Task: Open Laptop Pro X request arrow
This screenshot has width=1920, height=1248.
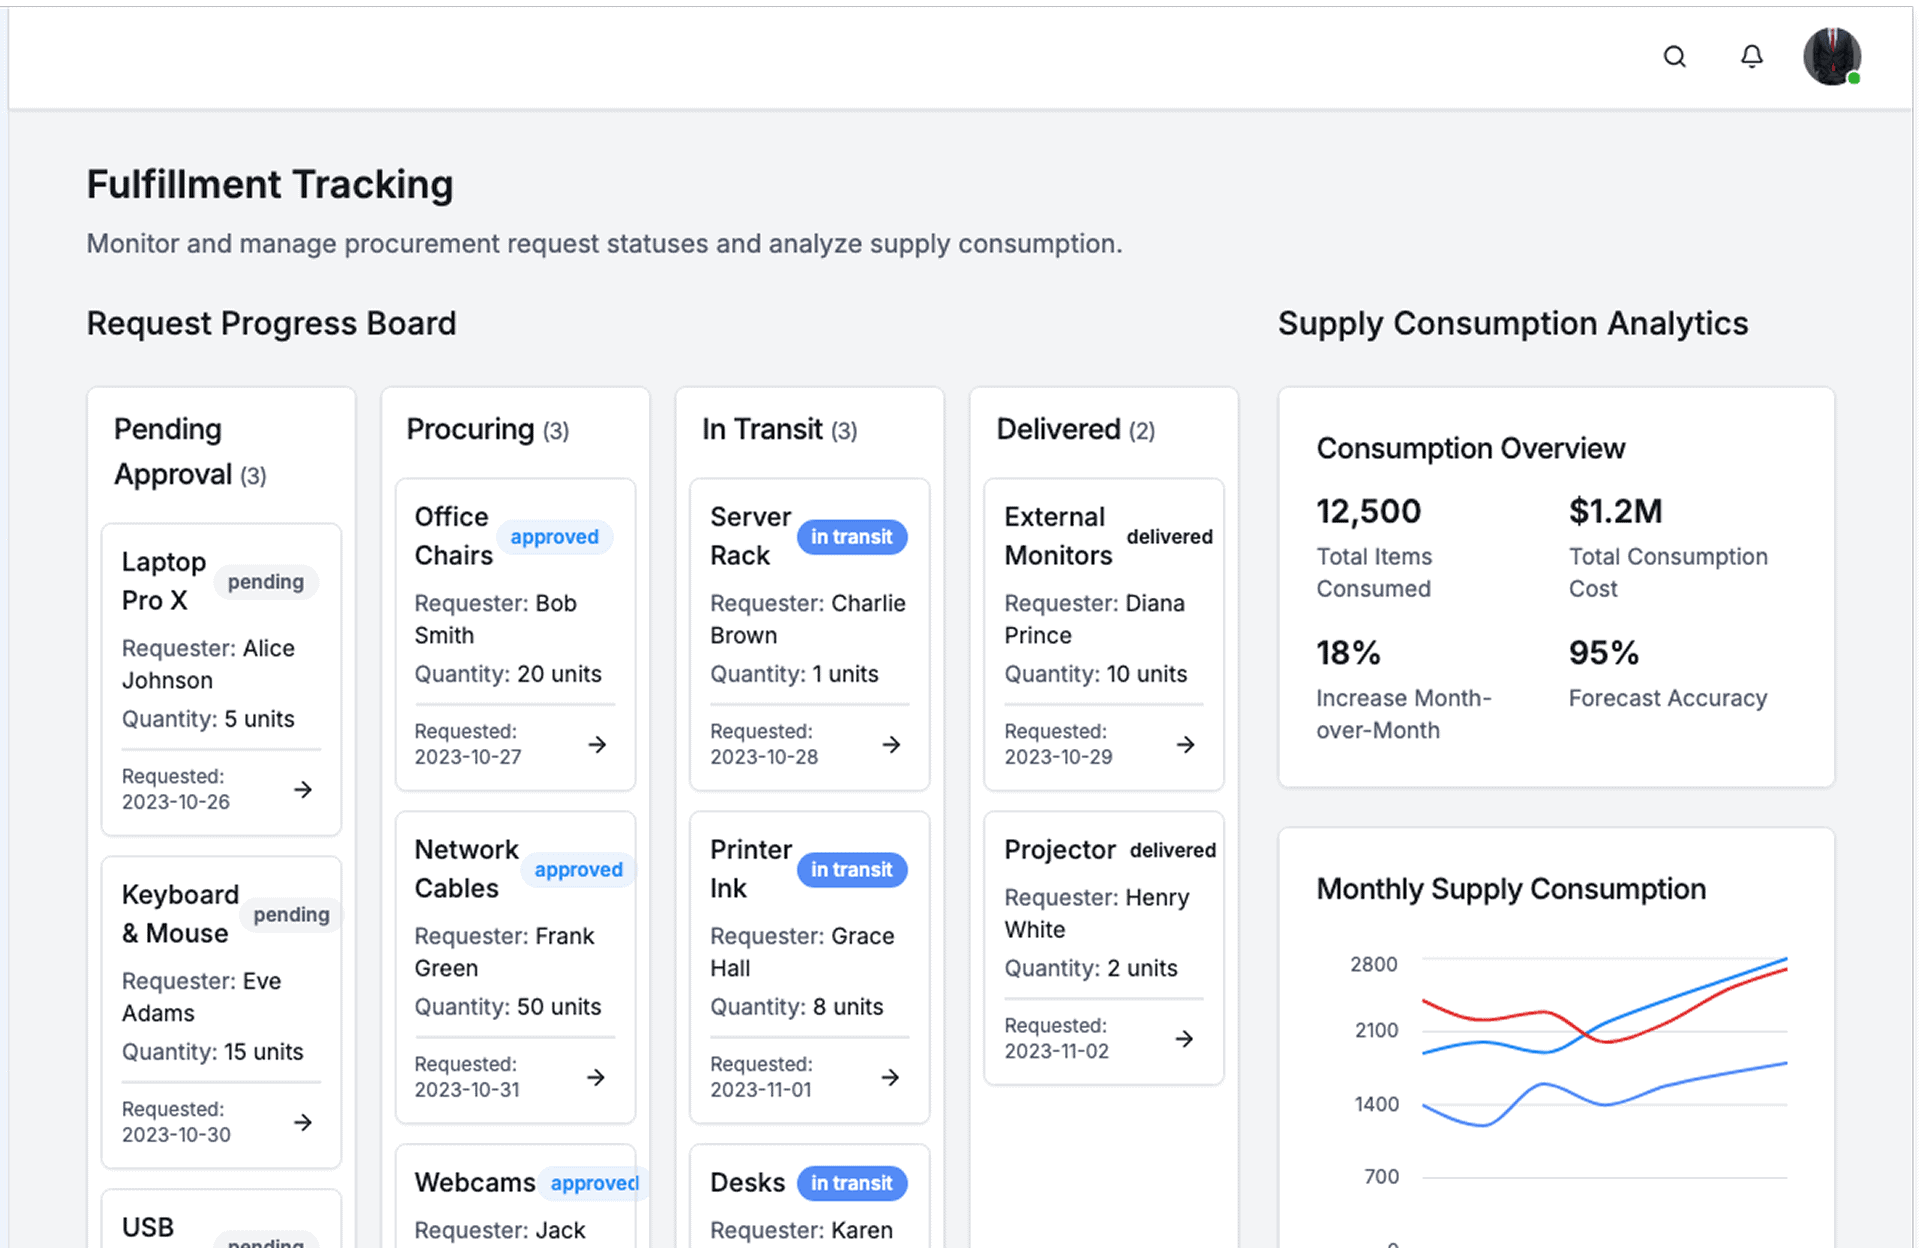Action: tap(303, 790)
